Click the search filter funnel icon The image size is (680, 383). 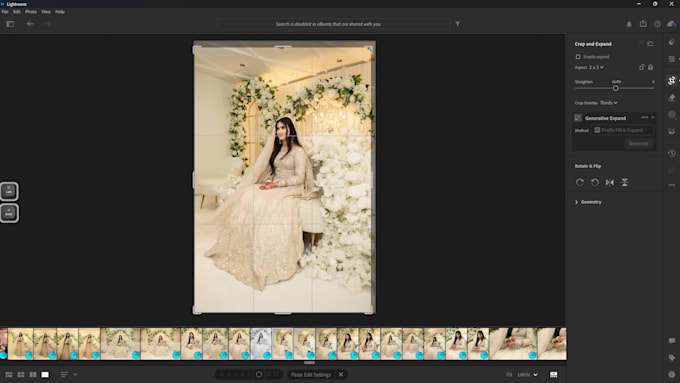pyautogui.click(x=458, y=24)
